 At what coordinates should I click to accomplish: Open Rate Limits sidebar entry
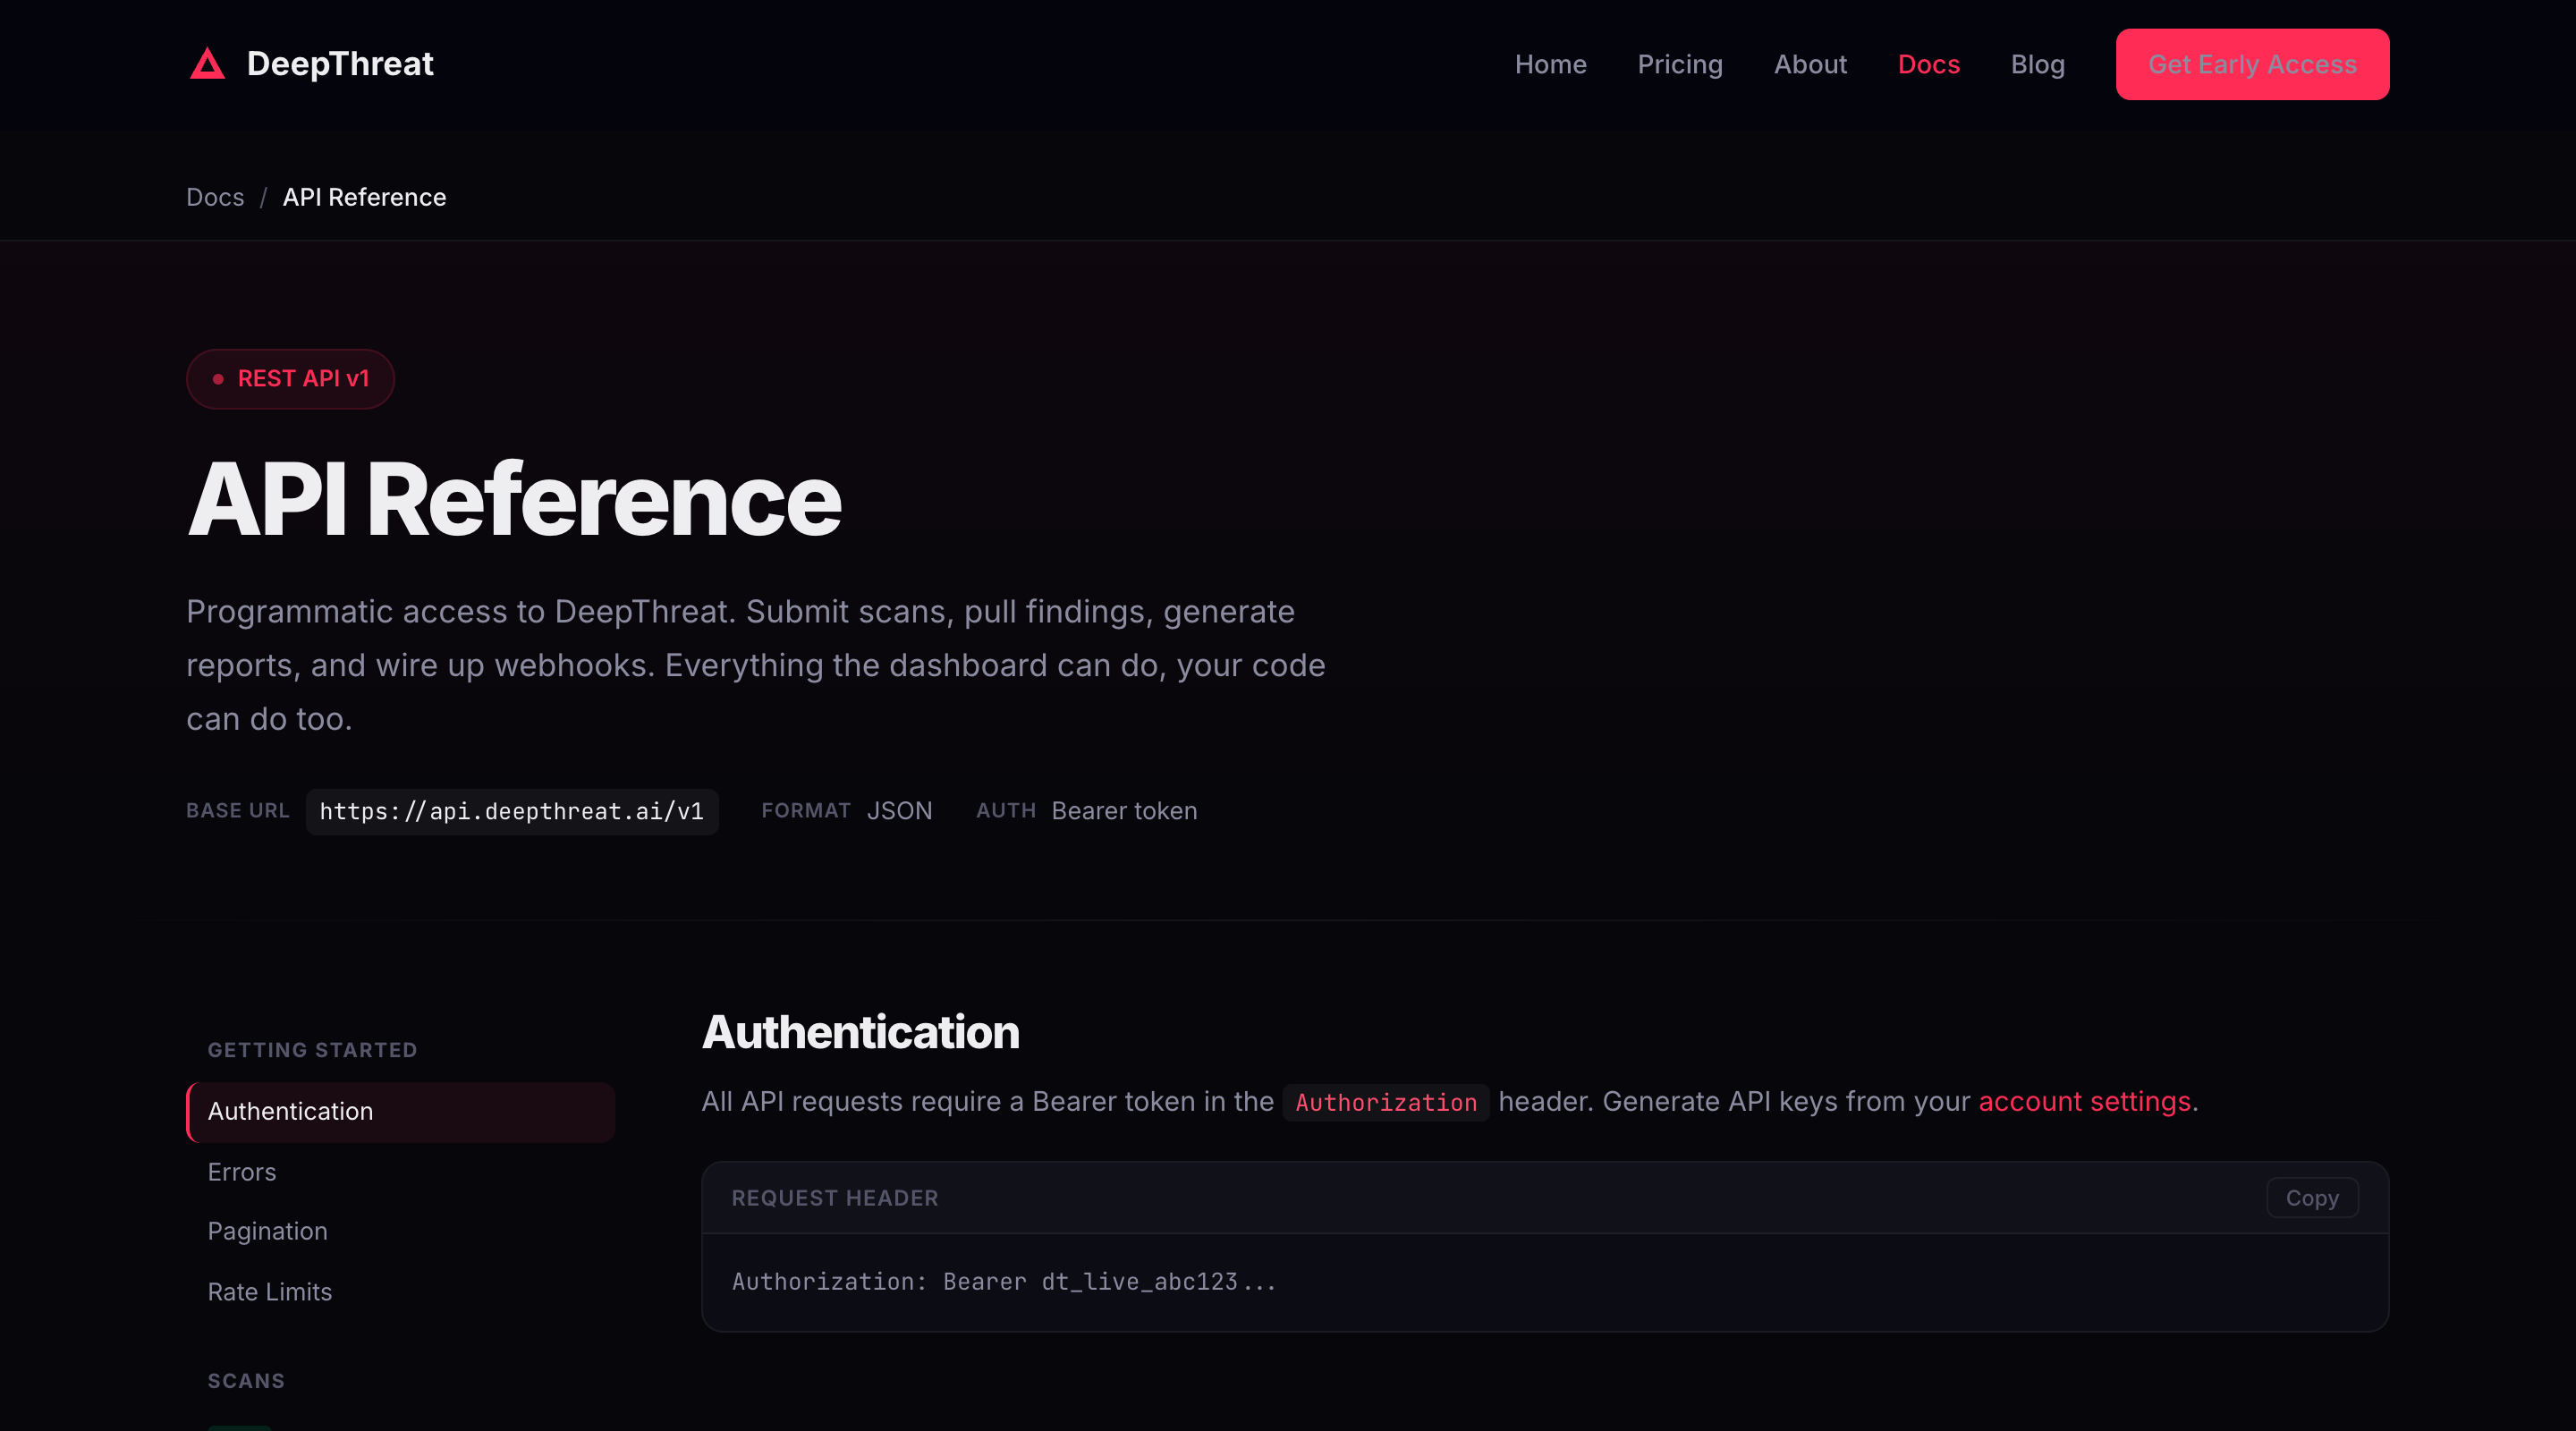click(269, 1292)
